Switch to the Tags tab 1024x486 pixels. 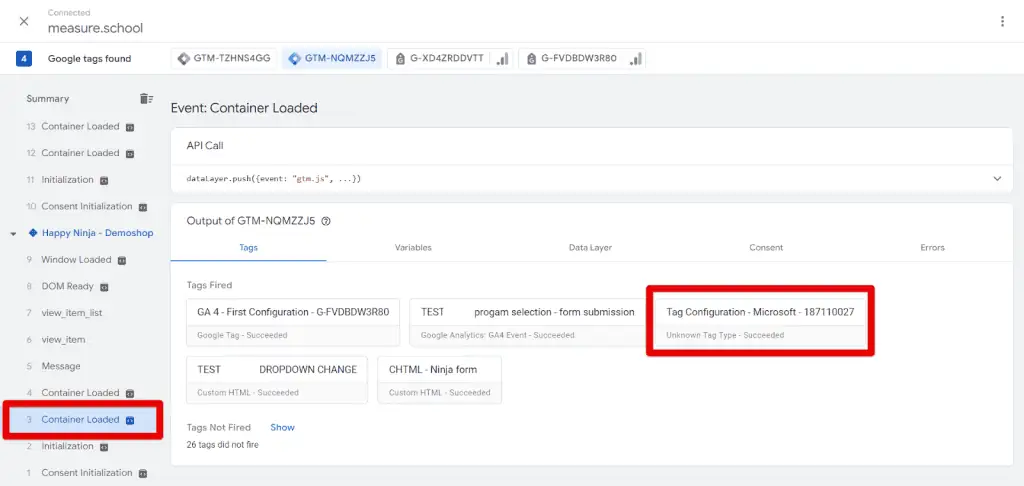[248, 248]
